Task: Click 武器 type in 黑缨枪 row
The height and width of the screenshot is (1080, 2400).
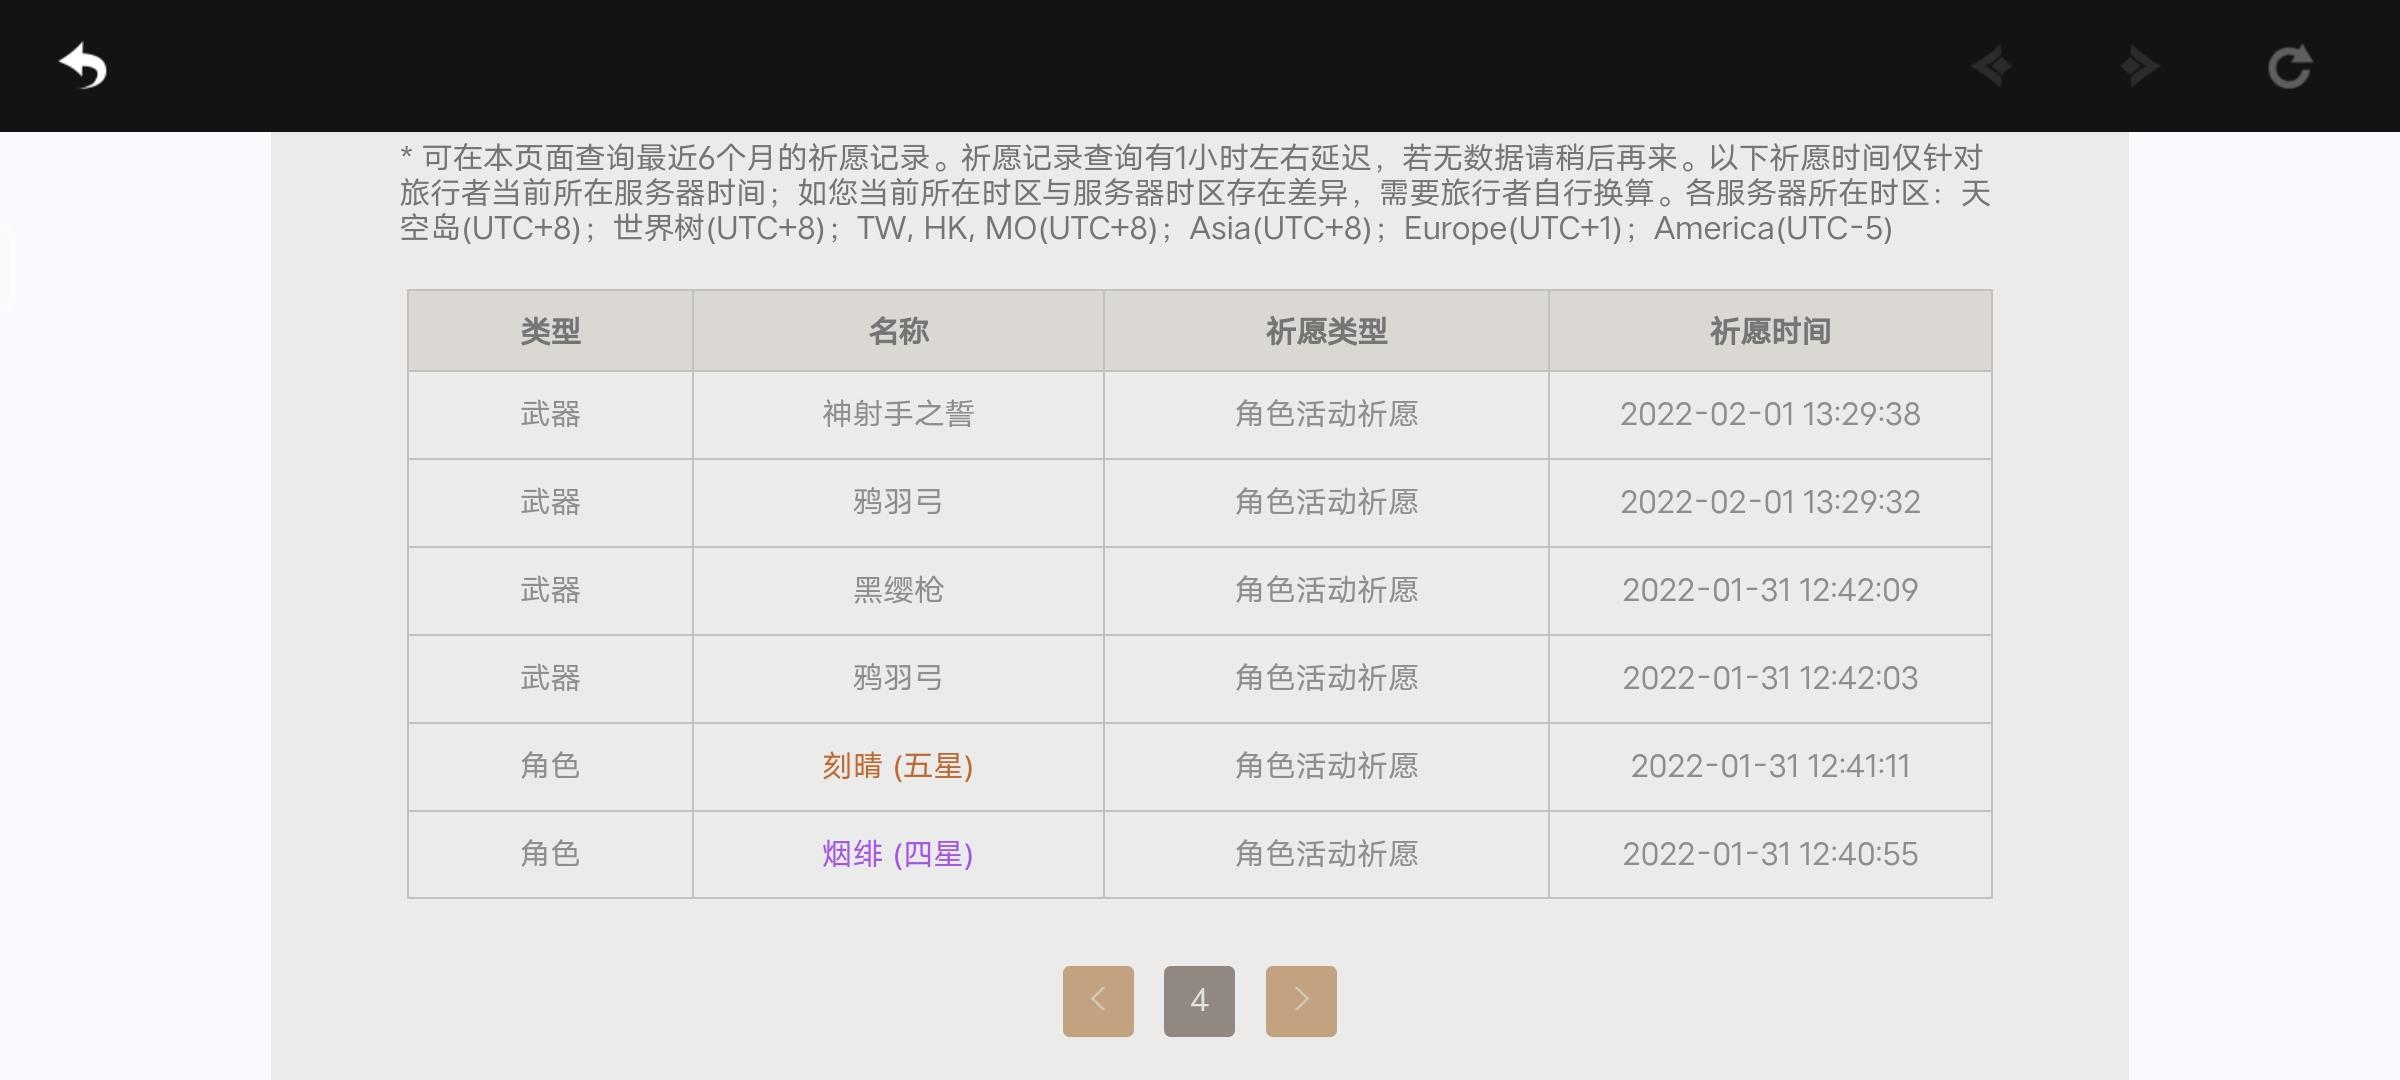Action: coord(550,590)
